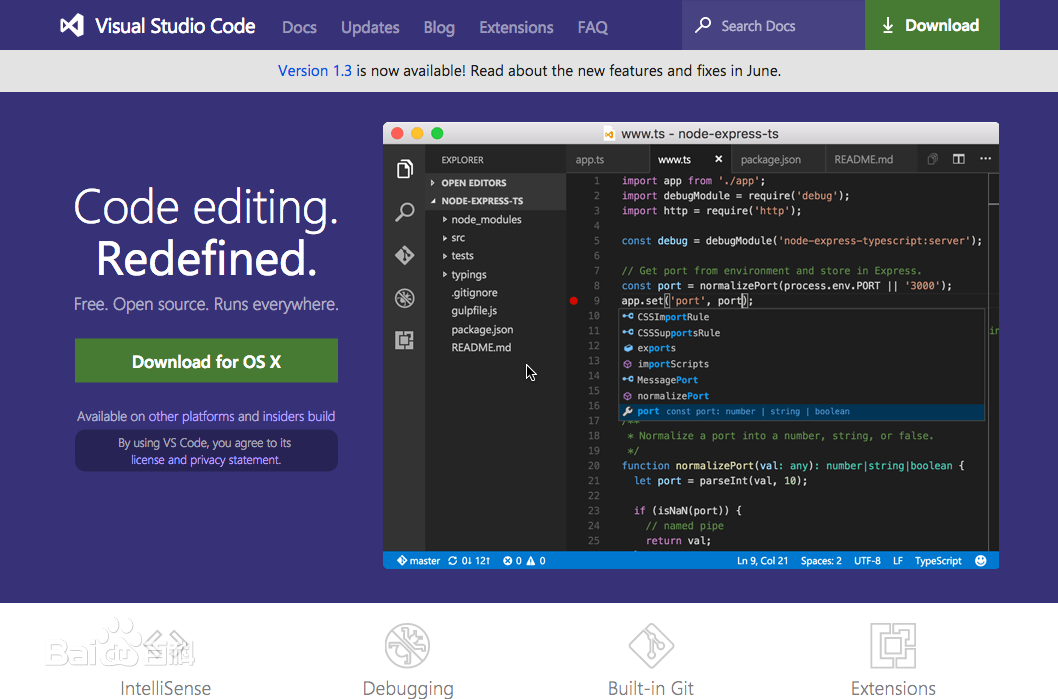The height and width of the screenshot is (699, 1058).
Task: Close the www.ts editor tab
Action: (x=719, y=159)
